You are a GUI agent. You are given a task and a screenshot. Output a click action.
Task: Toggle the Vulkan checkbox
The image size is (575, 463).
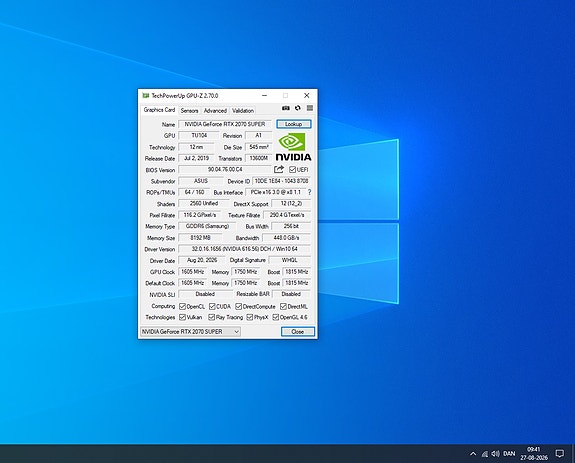[x=182, y=317]
